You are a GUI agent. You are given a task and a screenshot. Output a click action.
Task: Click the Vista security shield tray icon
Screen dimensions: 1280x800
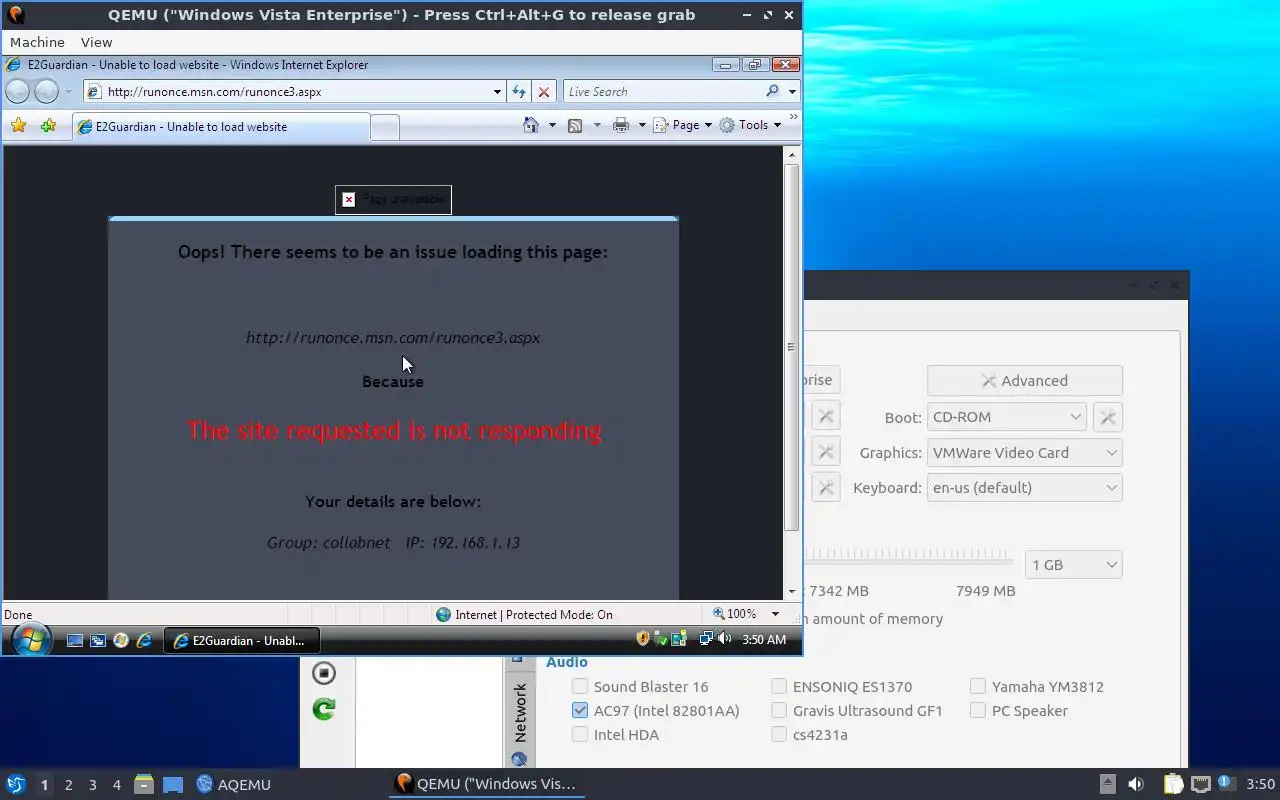[x=643, y=639]
